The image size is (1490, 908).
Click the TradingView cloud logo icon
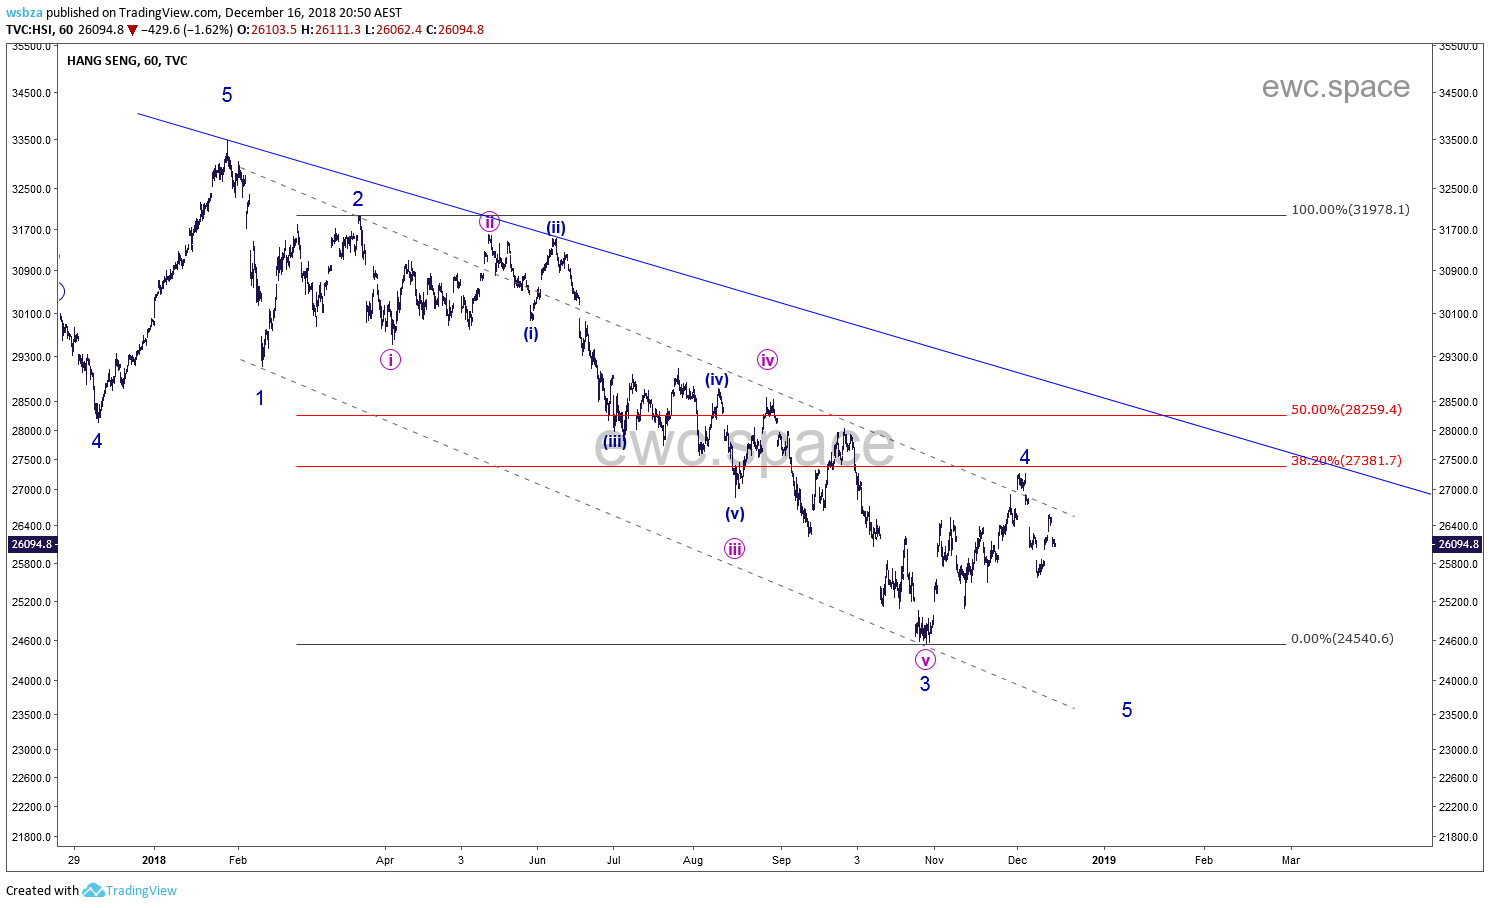coord(93,890)
